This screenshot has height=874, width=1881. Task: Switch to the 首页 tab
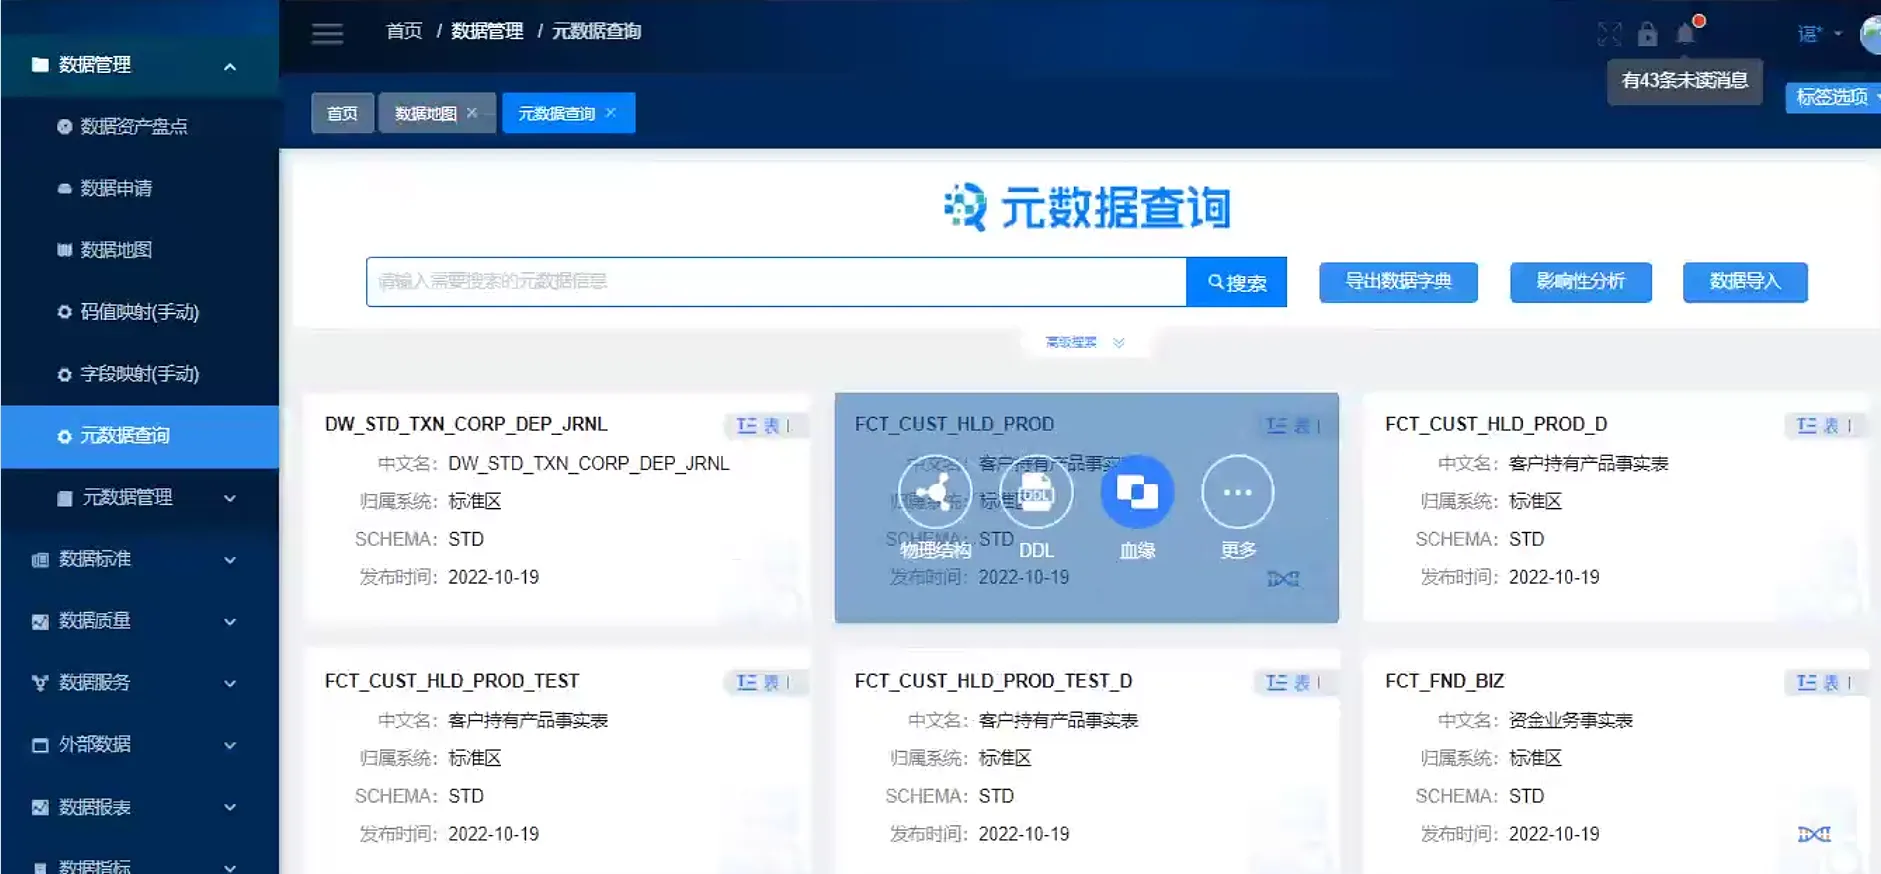[342, 113]
